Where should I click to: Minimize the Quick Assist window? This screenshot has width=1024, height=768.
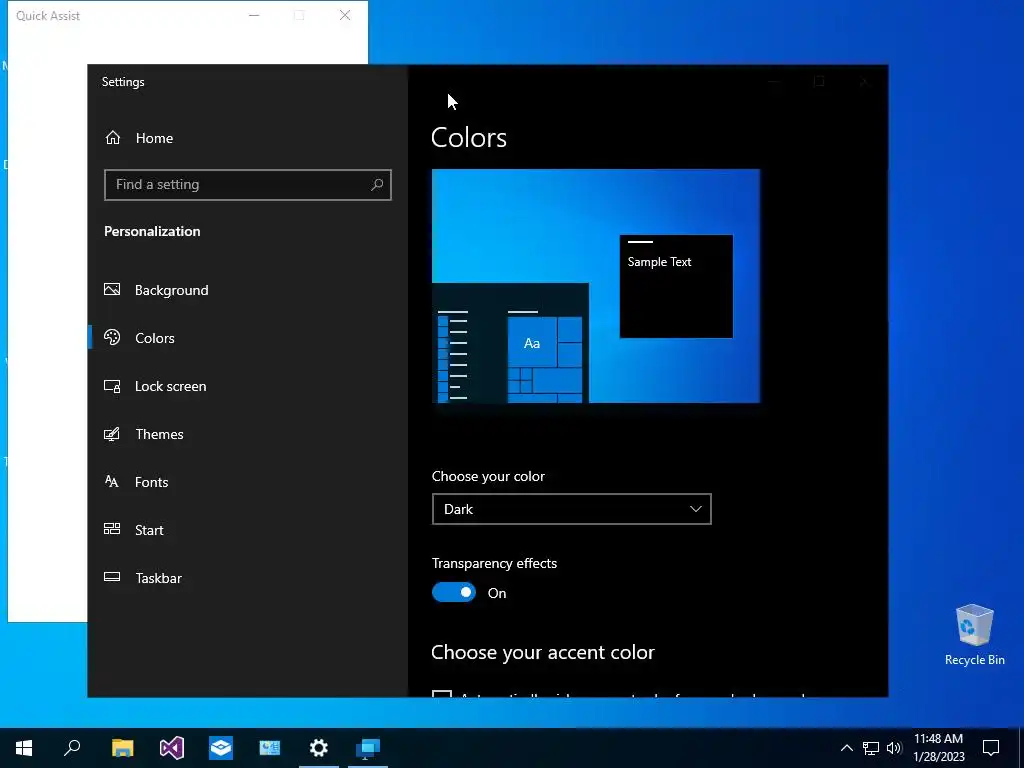[254, 15]
